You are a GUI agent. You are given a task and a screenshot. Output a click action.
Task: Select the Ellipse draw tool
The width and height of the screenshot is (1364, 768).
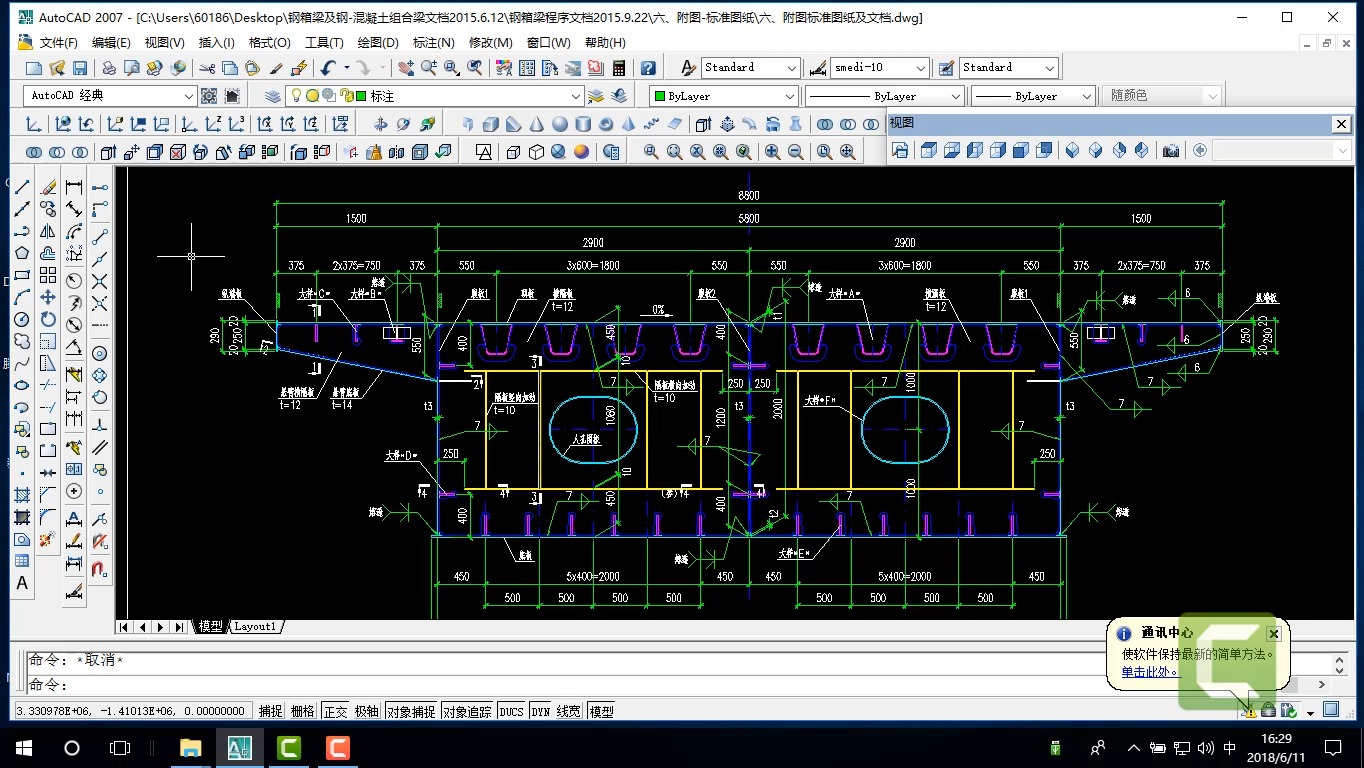click(x=22, y=385)
